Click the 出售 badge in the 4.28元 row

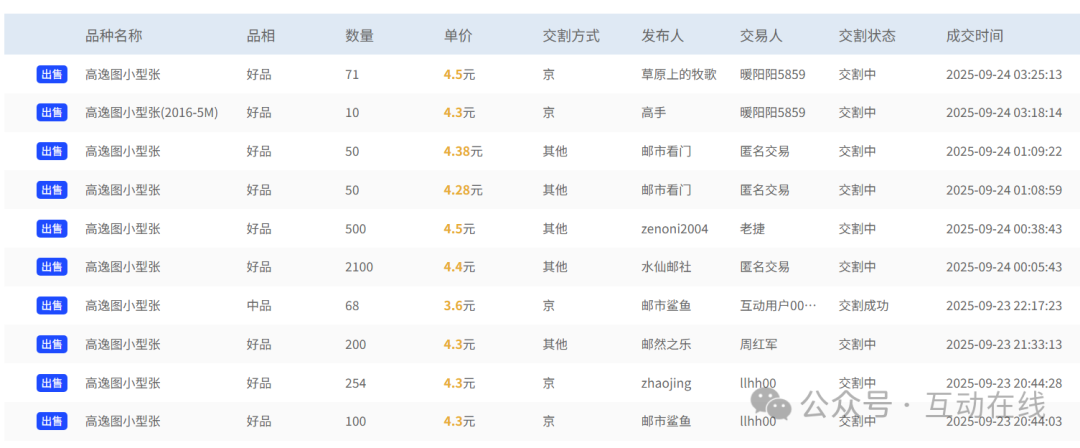[52, 190]
